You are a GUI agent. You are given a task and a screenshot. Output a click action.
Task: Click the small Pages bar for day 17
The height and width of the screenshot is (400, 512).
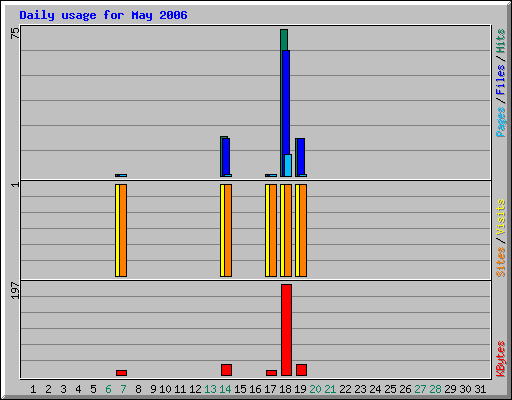273,175
